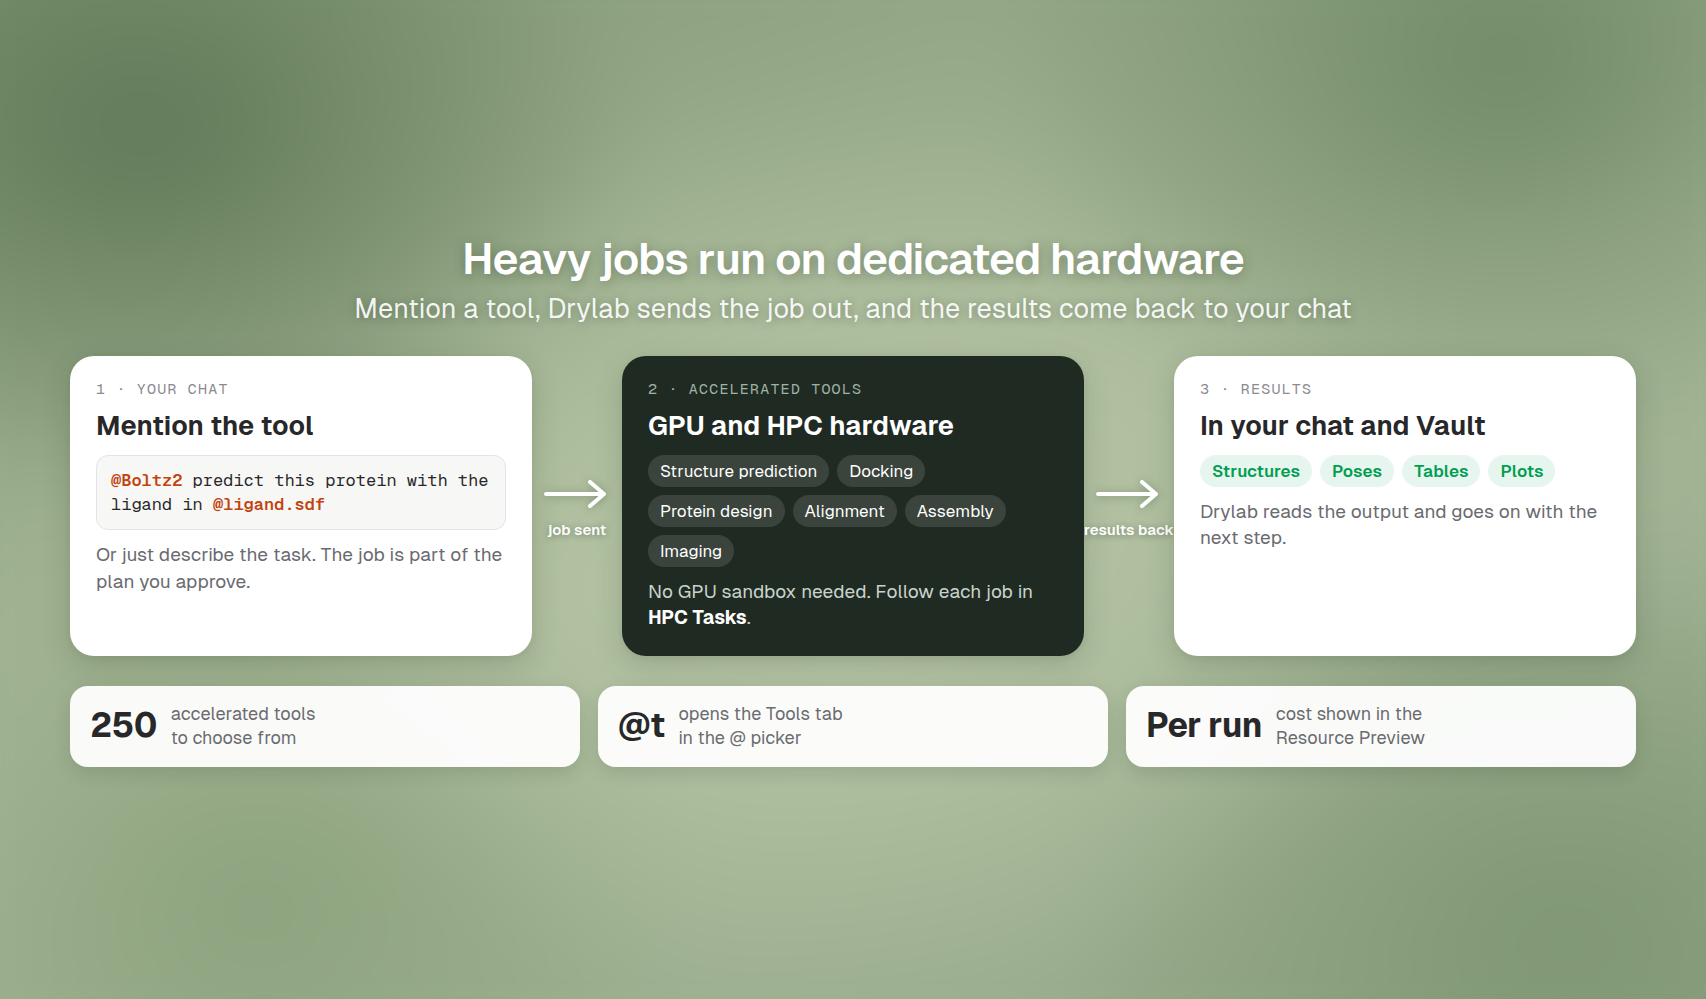The height and width of the screenshot is (999, 1706).
Task: Click the 'In your chat and Vault' heading
Action: tap(1343, 426)
